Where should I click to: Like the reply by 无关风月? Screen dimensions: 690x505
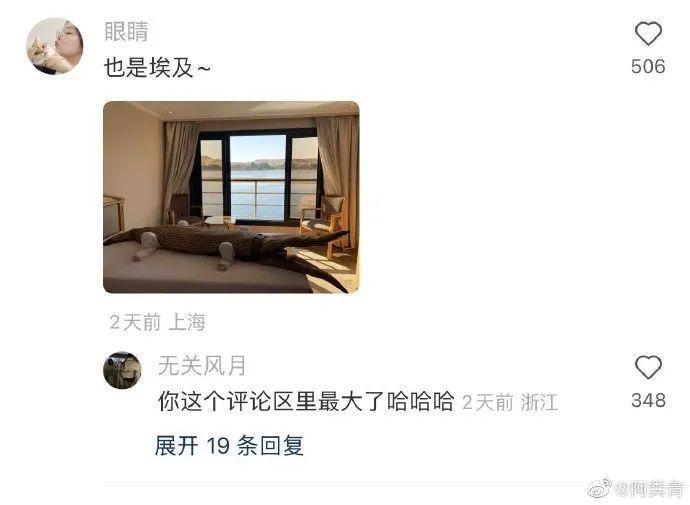(x=648, y=367)
